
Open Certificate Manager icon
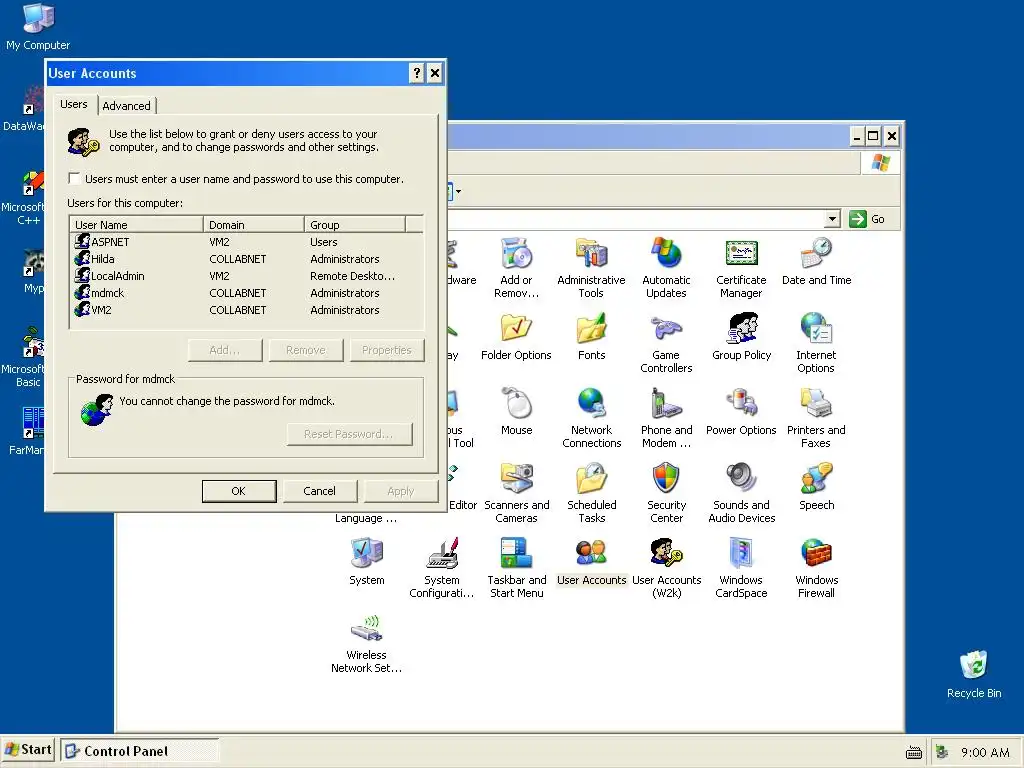(741, 254)
